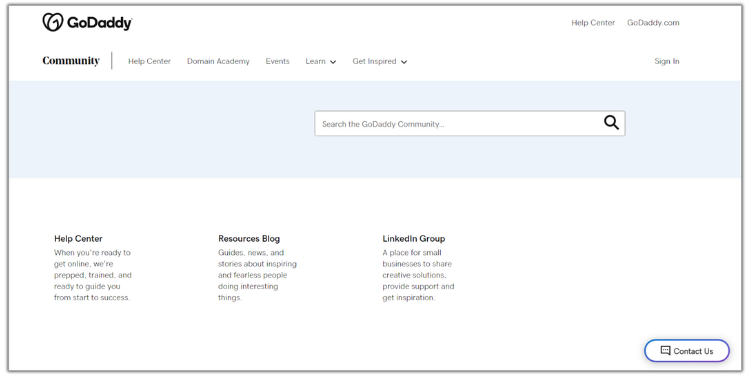Click the Contact Us button label
The height and width of the screenshot is (376, 750).
click(x=693, y=351)
